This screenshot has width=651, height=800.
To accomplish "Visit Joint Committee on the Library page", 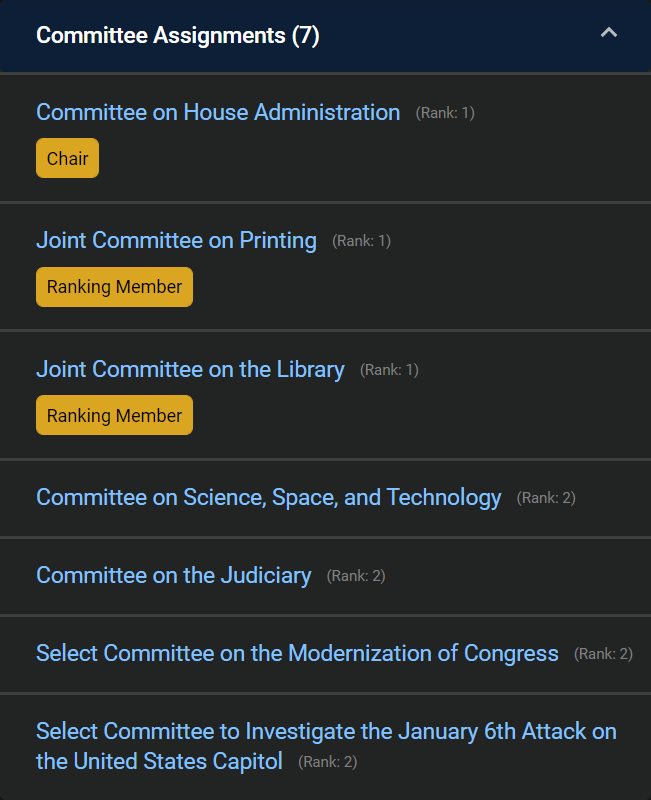I will coord(190,369).
